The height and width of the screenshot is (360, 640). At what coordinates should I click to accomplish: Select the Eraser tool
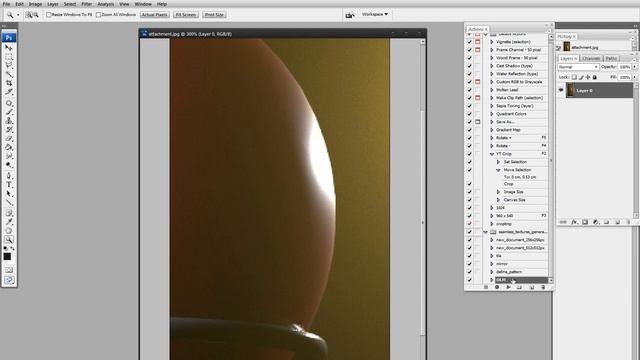coord(9,138)
